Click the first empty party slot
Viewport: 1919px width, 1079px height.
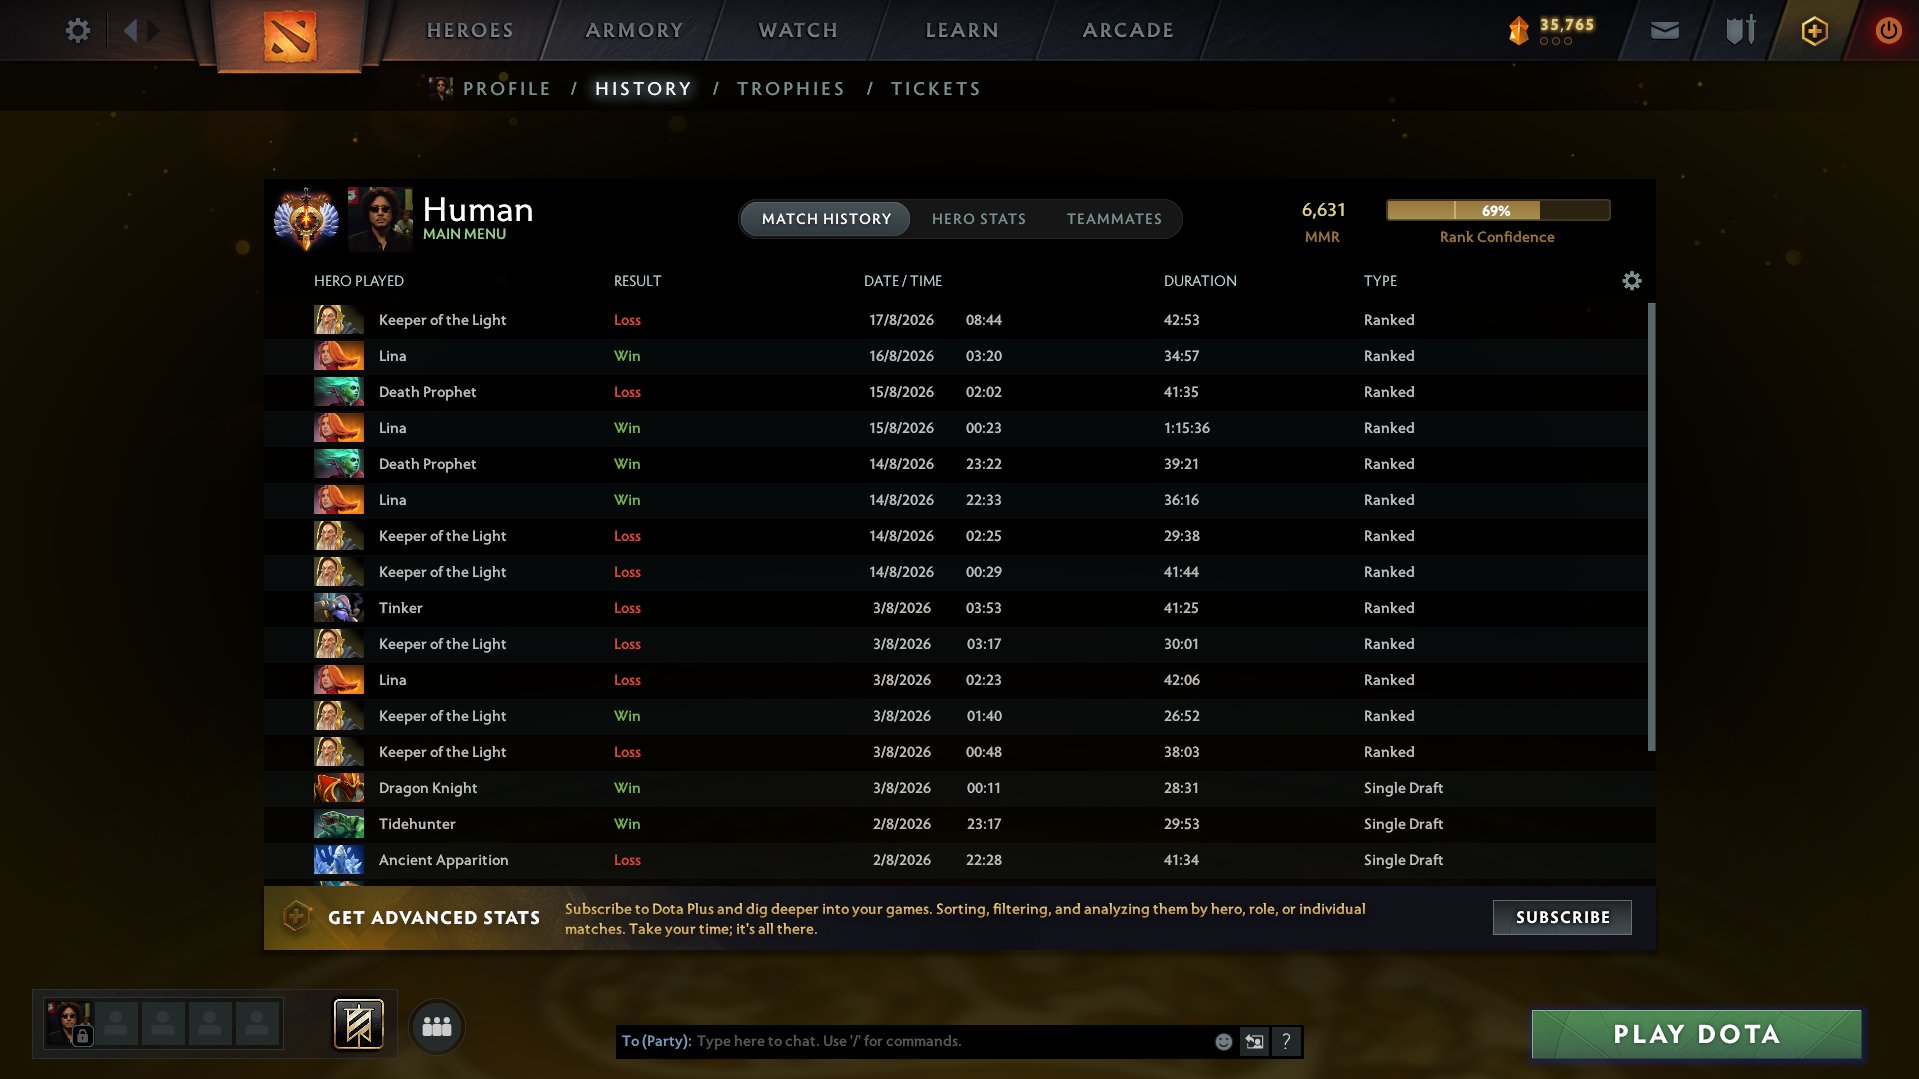click(x=116, y=1023)
